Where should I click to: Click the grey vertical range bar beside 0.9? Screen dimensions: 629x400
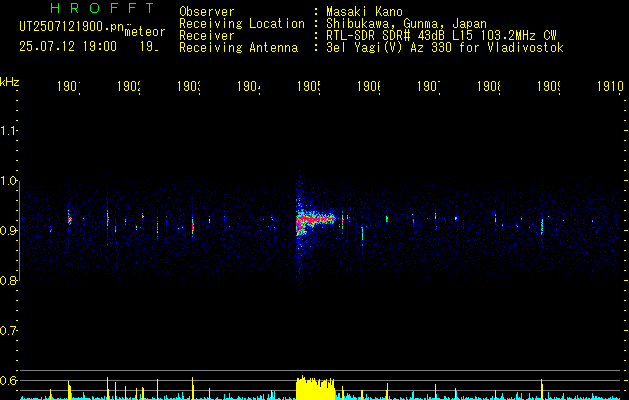19,231
